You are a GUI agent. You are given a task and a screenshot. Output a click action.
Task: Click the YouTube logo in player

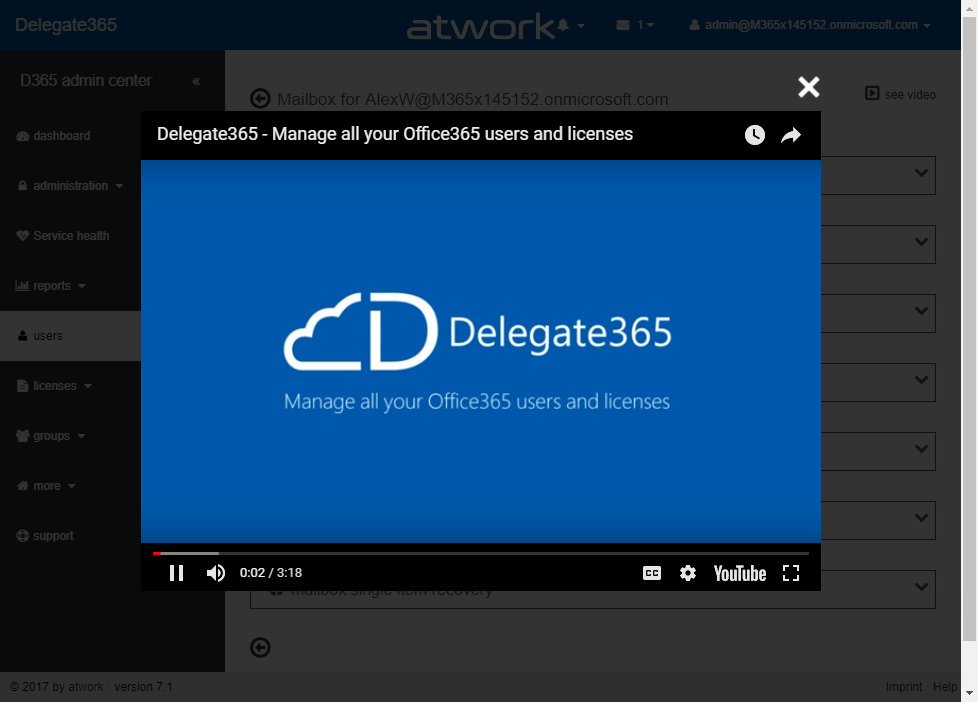pos(740,573)
